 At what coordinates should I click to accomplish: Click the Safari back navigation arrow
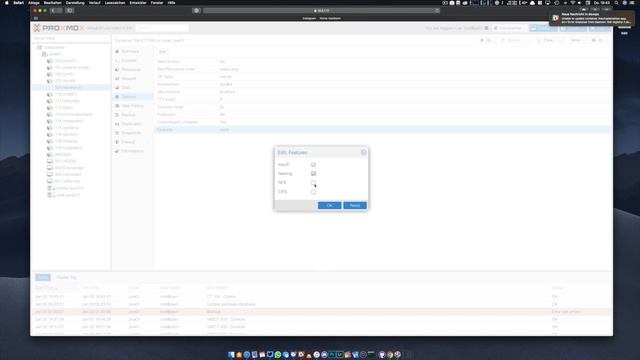click(53, 11)
